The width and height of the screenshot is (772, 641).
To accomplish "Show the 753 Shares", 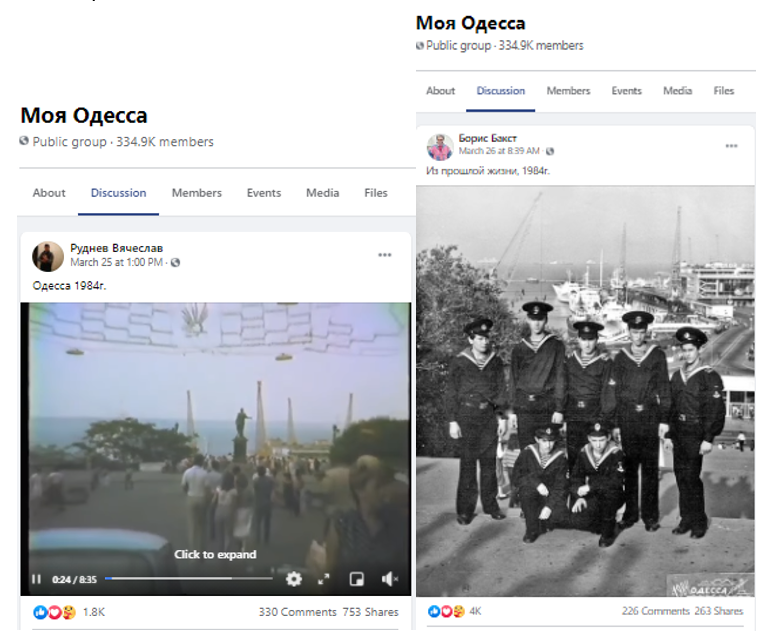I will point(371,612).
